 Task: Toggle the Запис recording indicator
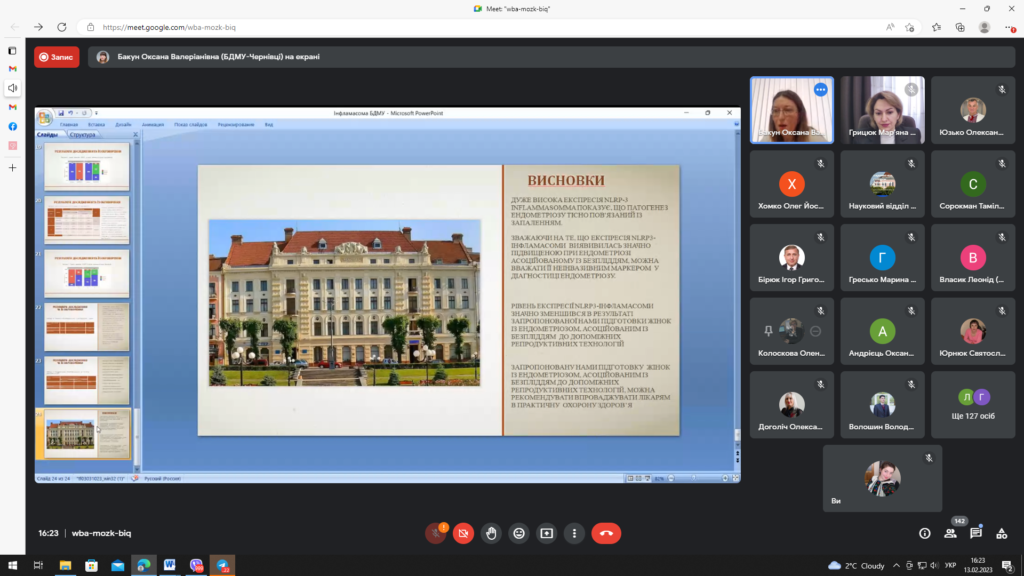click(57, 57)
